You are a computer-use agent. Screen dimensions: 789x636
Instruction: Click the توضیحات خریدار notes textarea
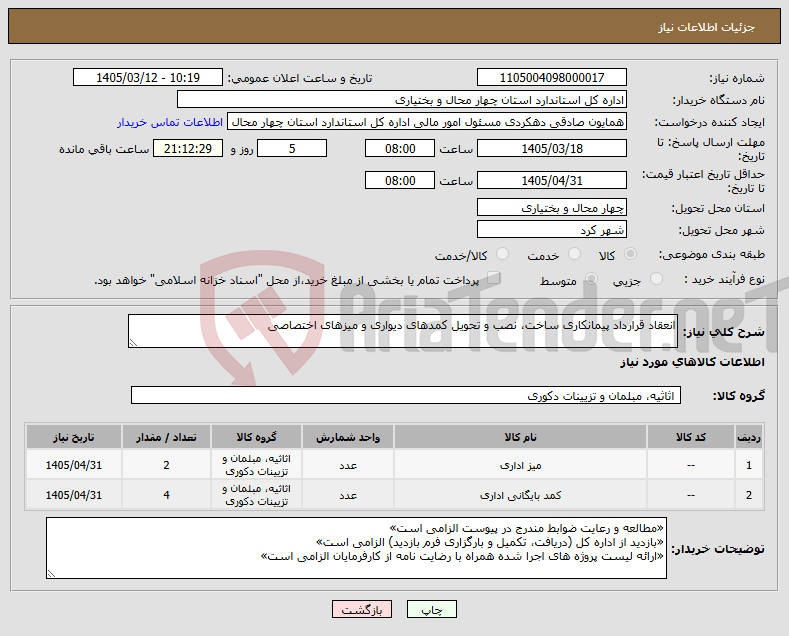(x=356, y=548)
